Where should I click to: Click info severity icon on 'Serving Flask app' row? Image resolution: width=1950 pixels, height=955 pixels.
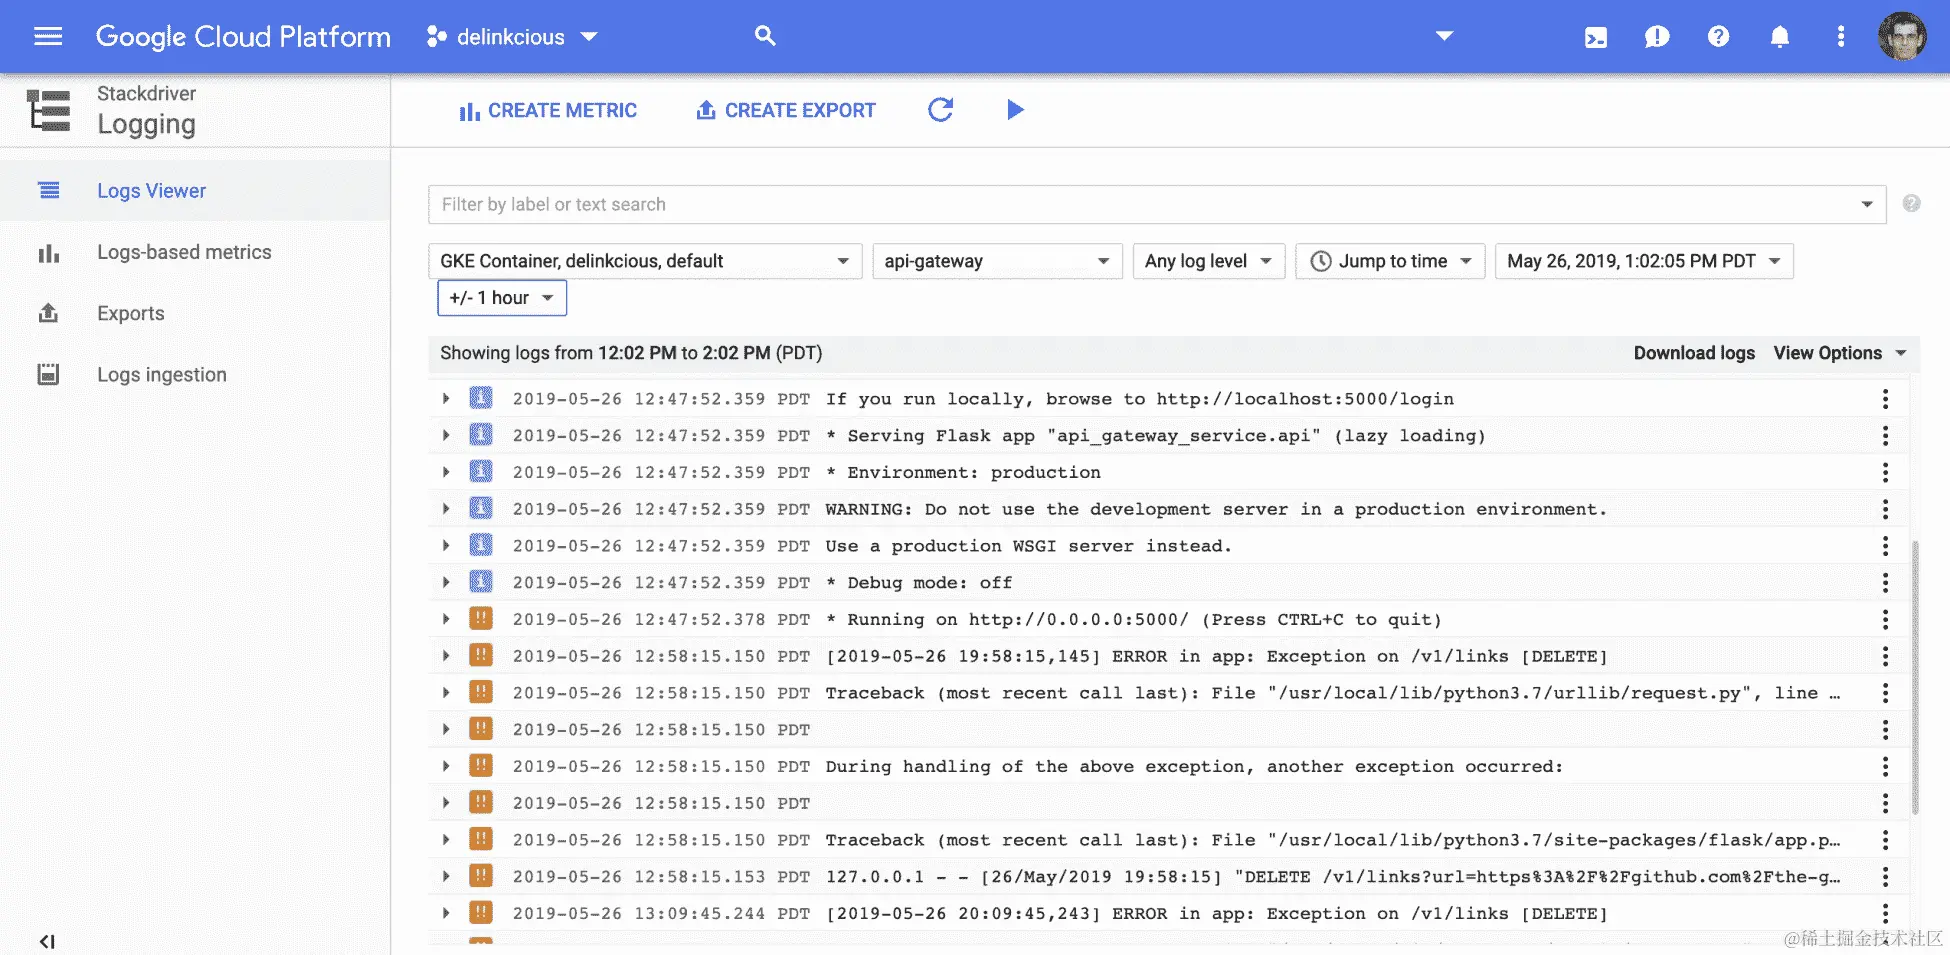[x=481, y=435]
